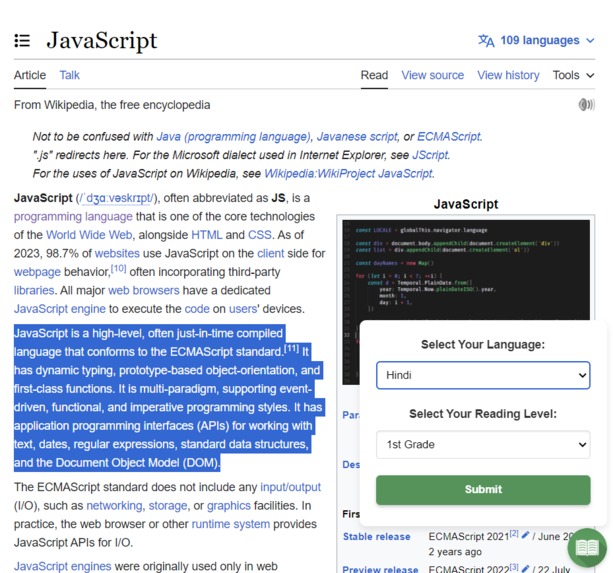Select the Read tab
This screenshot has height=573, width=613.
pyautogui.click(x=374, y=75)
